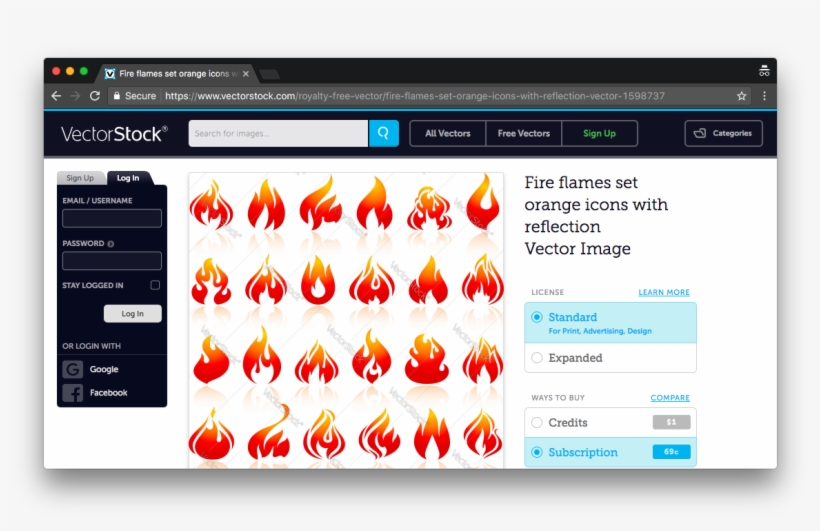Click the Log In submit button
The image size is (820, 531).
(132, 314)
